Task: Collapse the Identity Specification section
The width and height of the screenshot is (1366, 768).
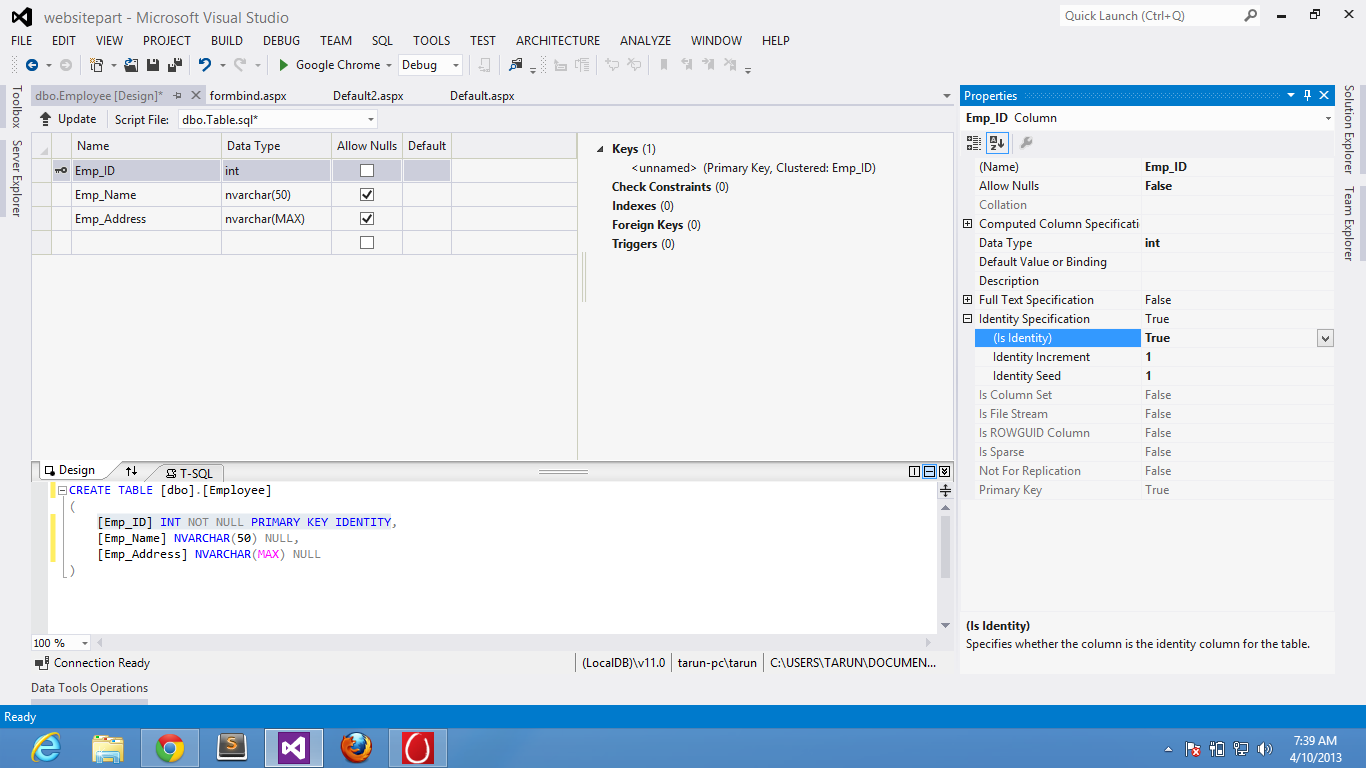Action: pyautogui.click(x=967, y=318)
